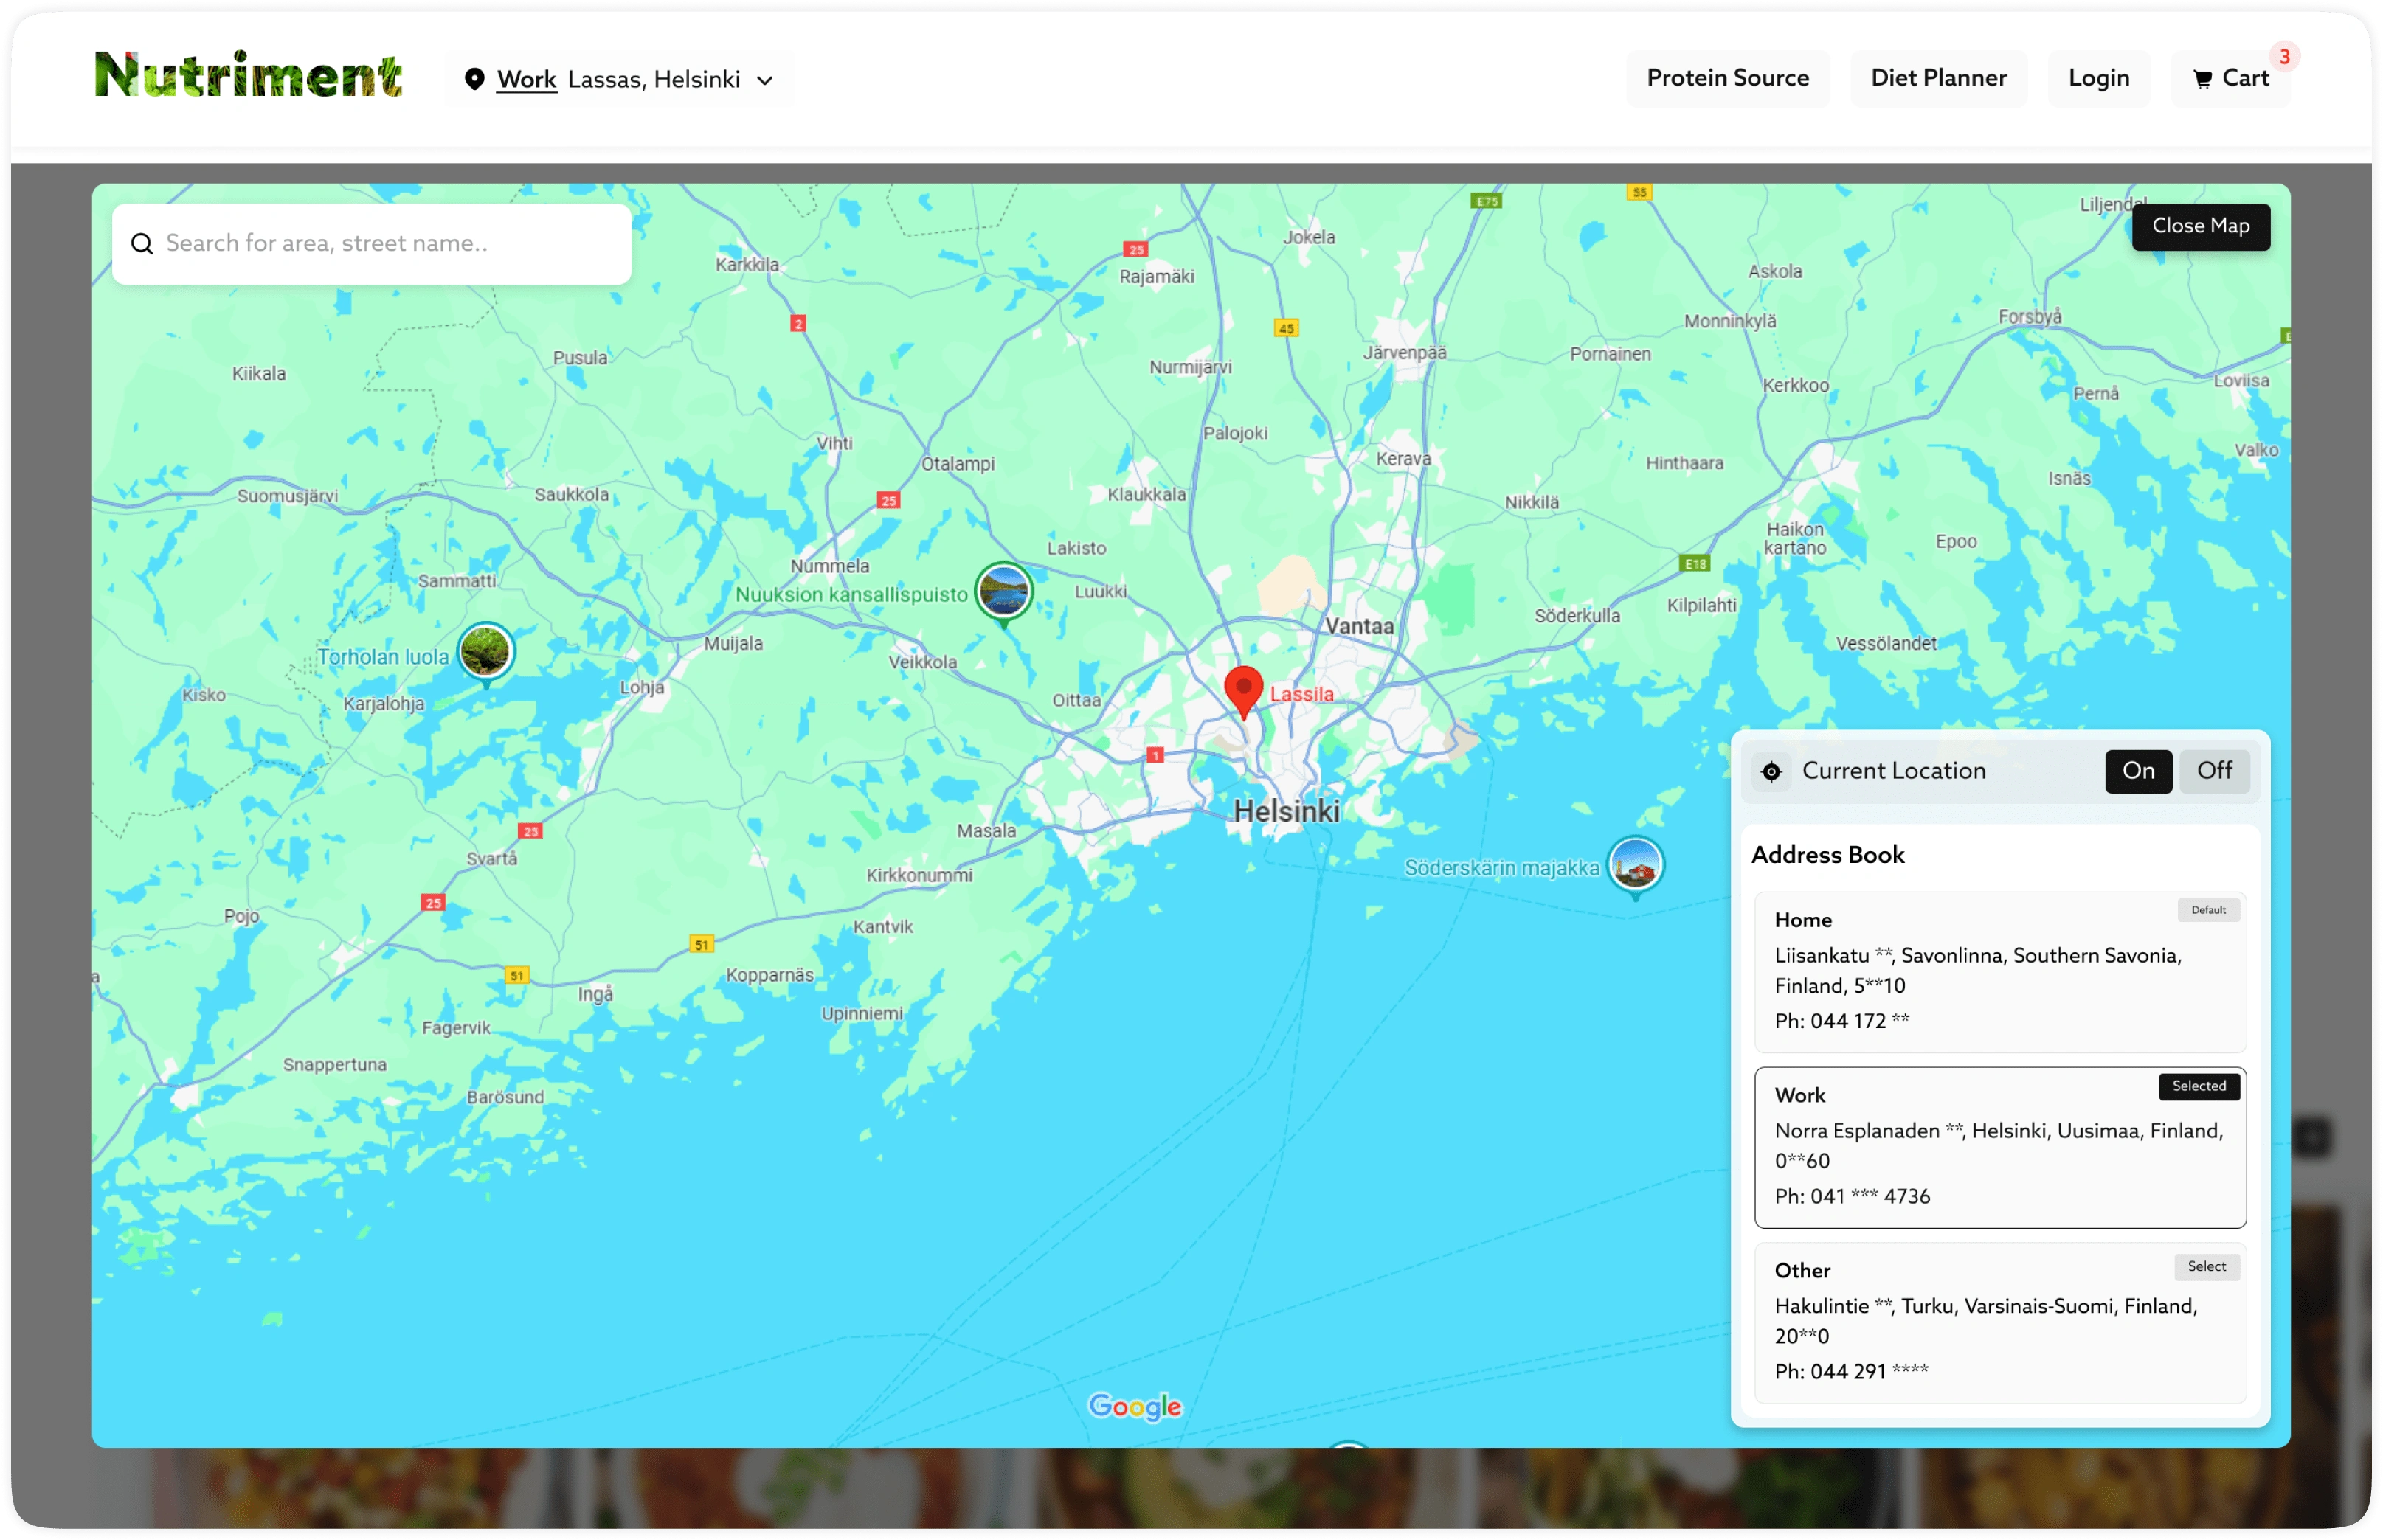Turn current location On
2383x1540 pixels.
[x=2138, y=771]
